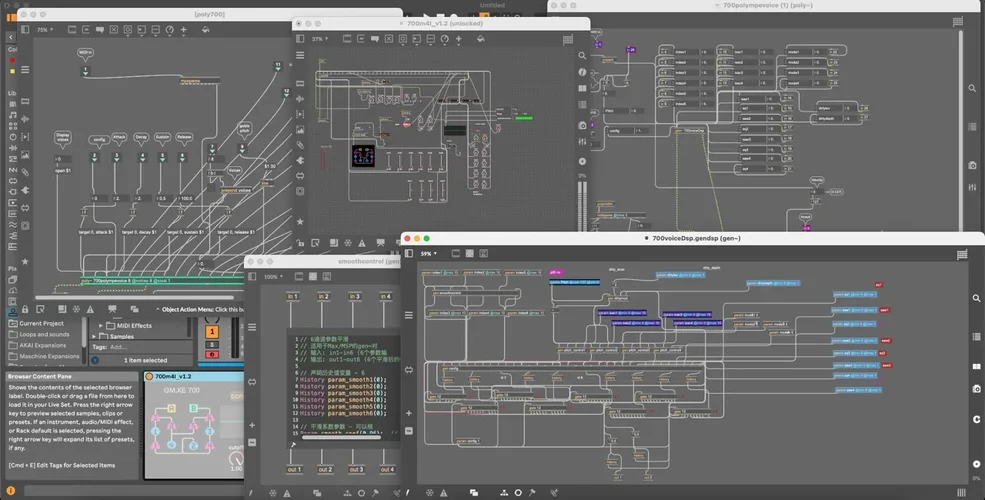Click the star favorites icon in 700m4l sidebar
Screen dimensions: 985x500
(x=300, y=220)
